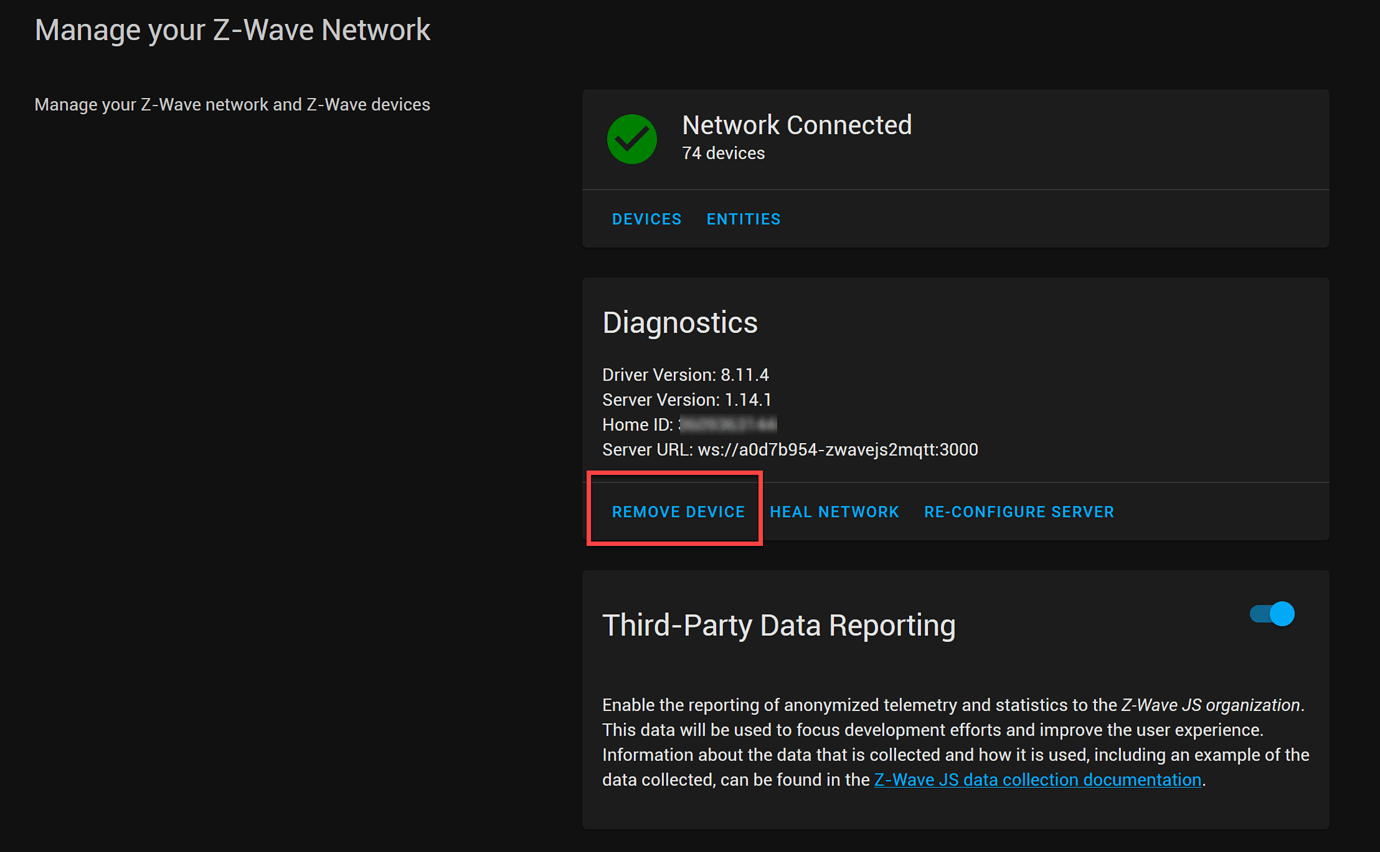Click the Third-Party Data Reporting heading
The width and height of the screenshot is (1380, 852).
pyautogui.click(x=778, y=624)
